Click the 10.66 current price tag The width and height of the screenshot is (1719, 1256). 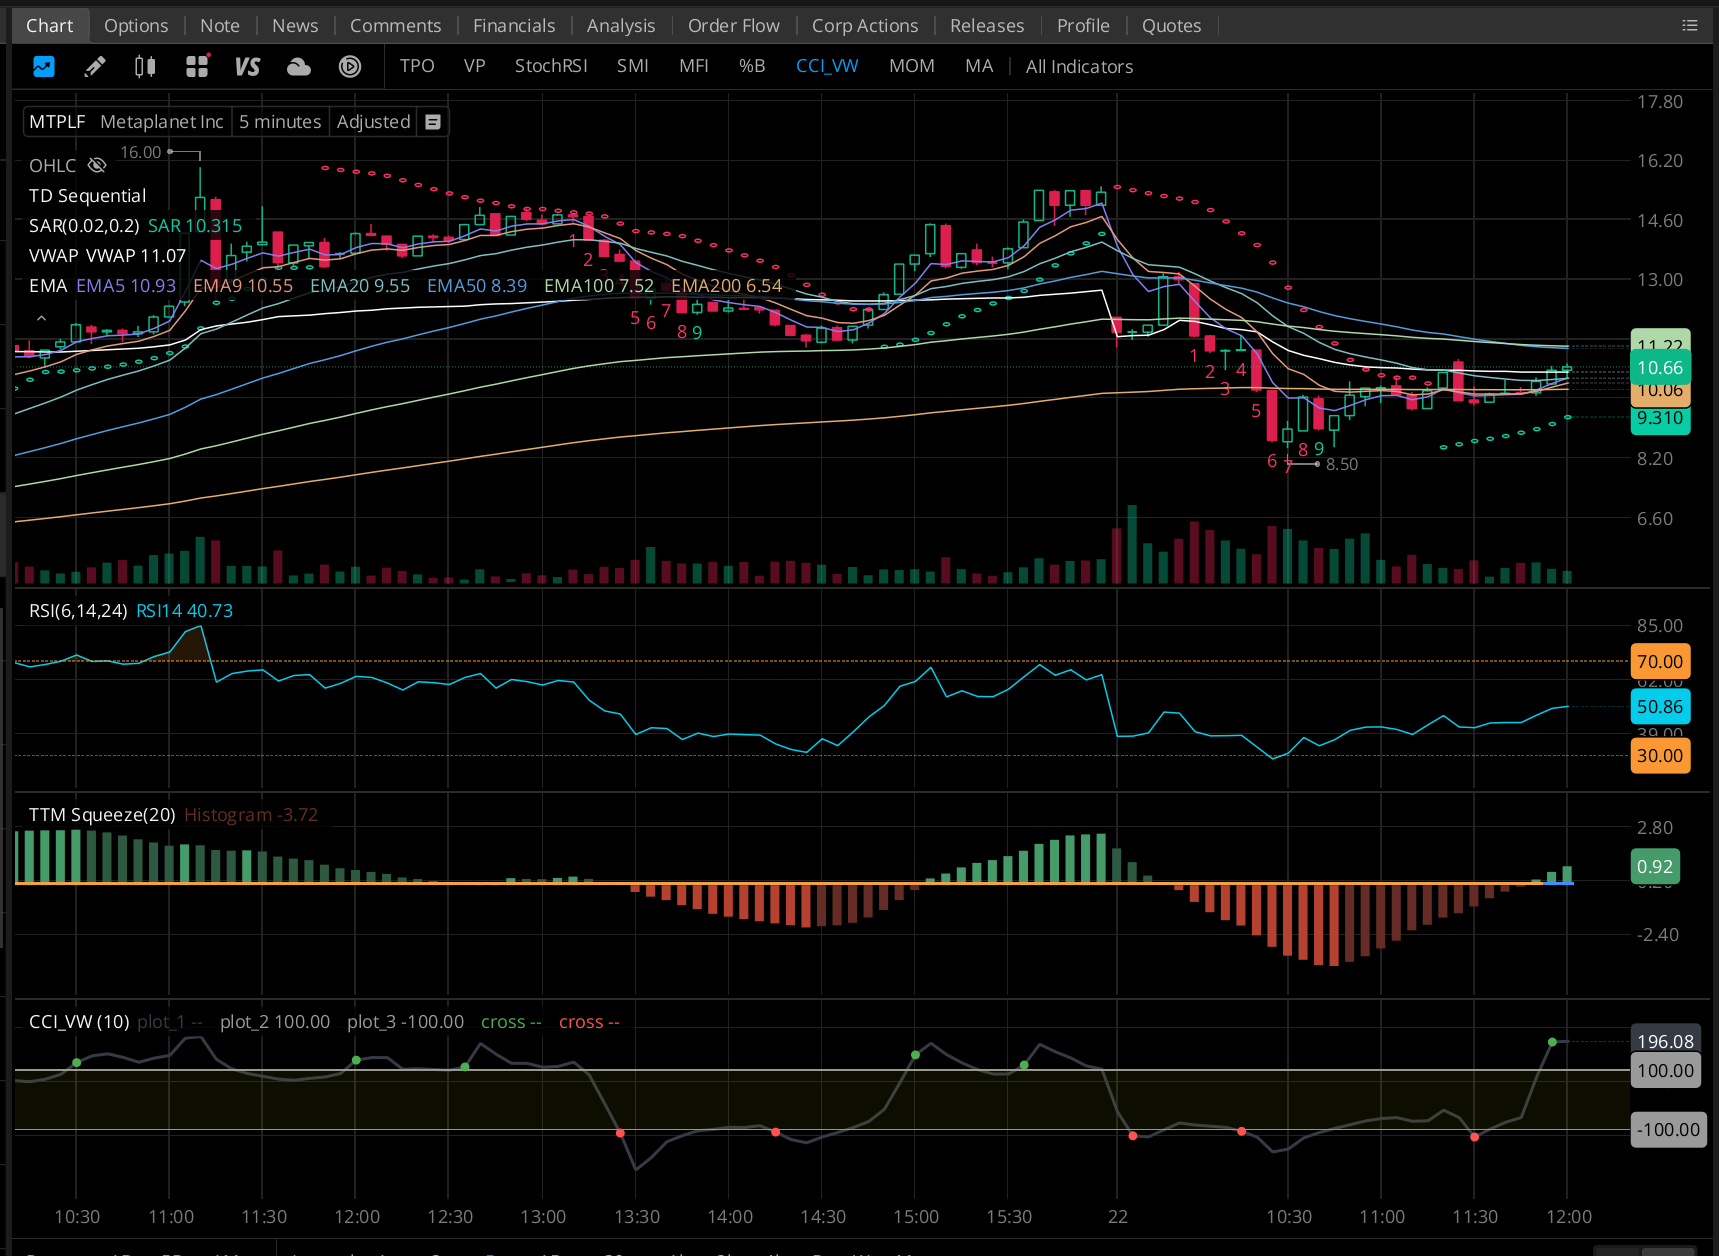(x=1660, y=368)
